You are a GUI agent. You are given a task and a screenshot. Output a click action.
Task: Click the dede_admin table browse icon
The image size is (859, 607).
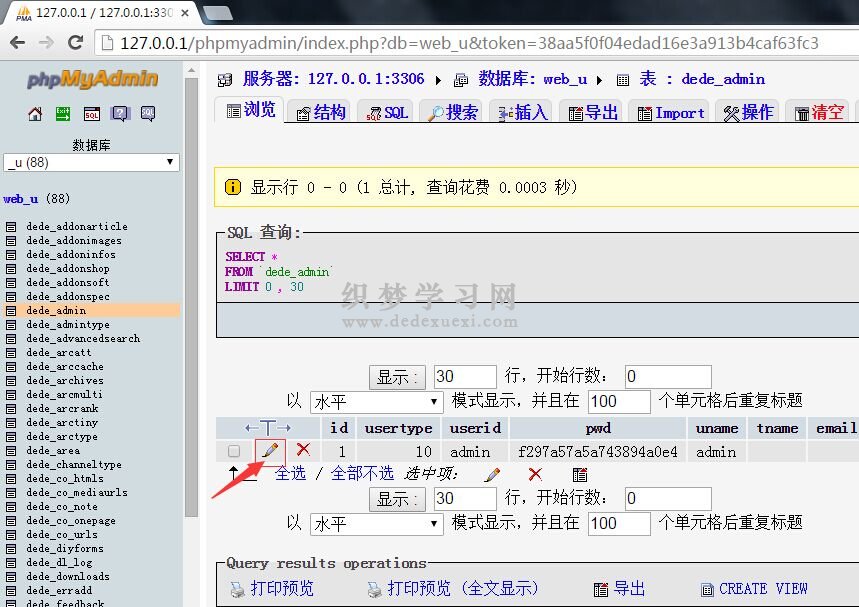point(10,311)
